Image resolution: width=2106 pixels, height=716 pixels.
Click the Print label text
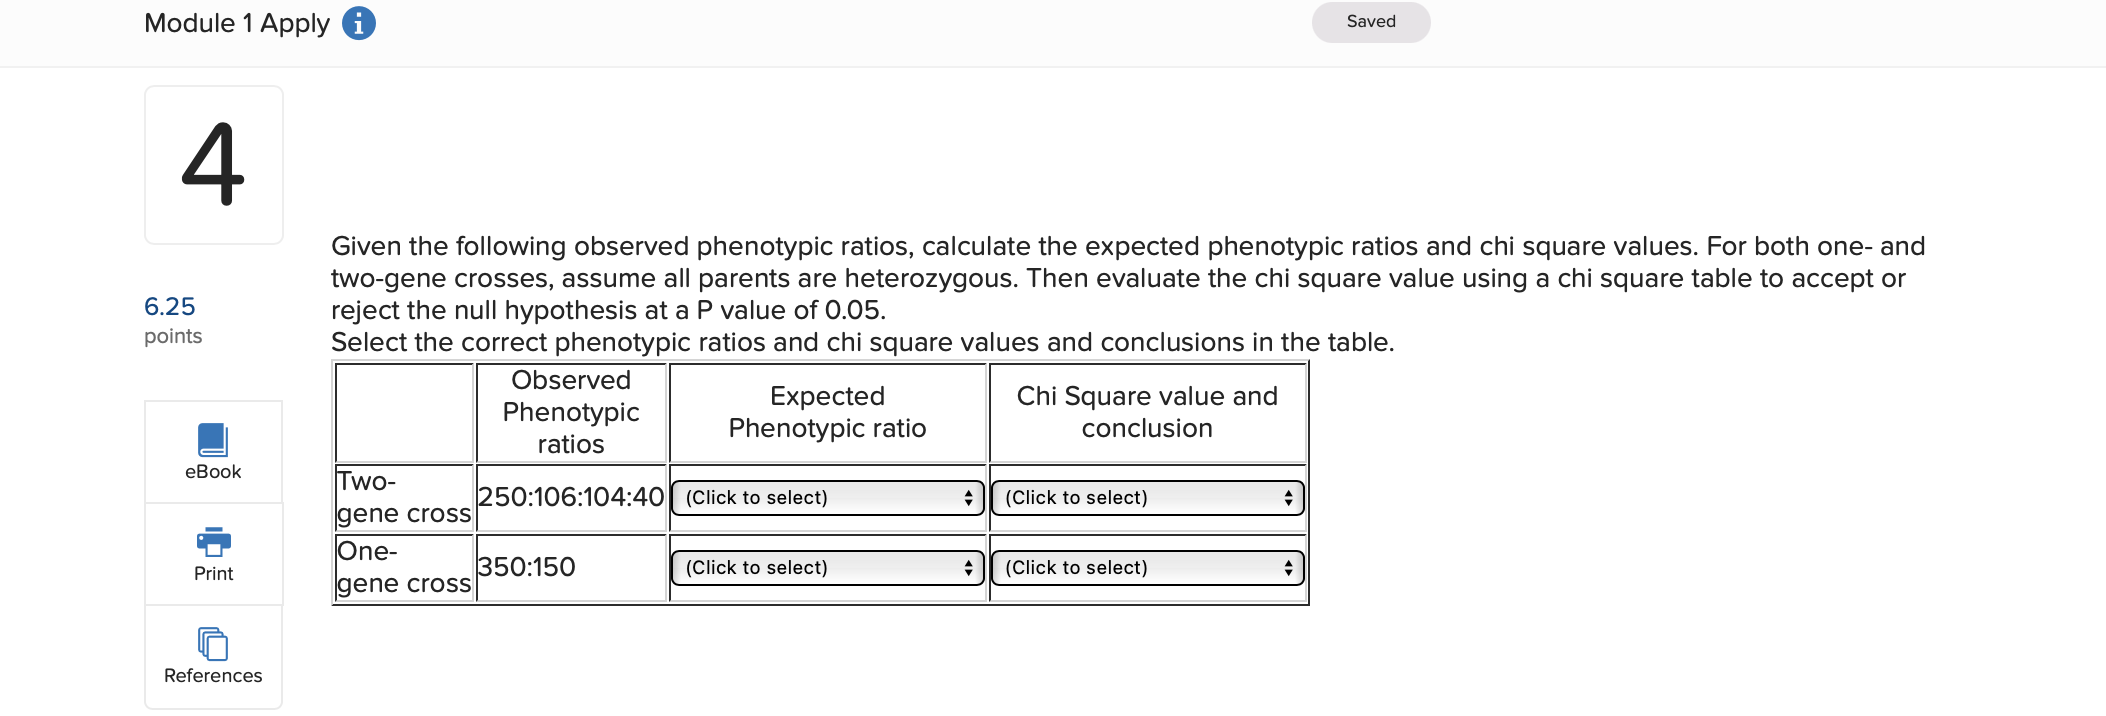coord(213,574)
